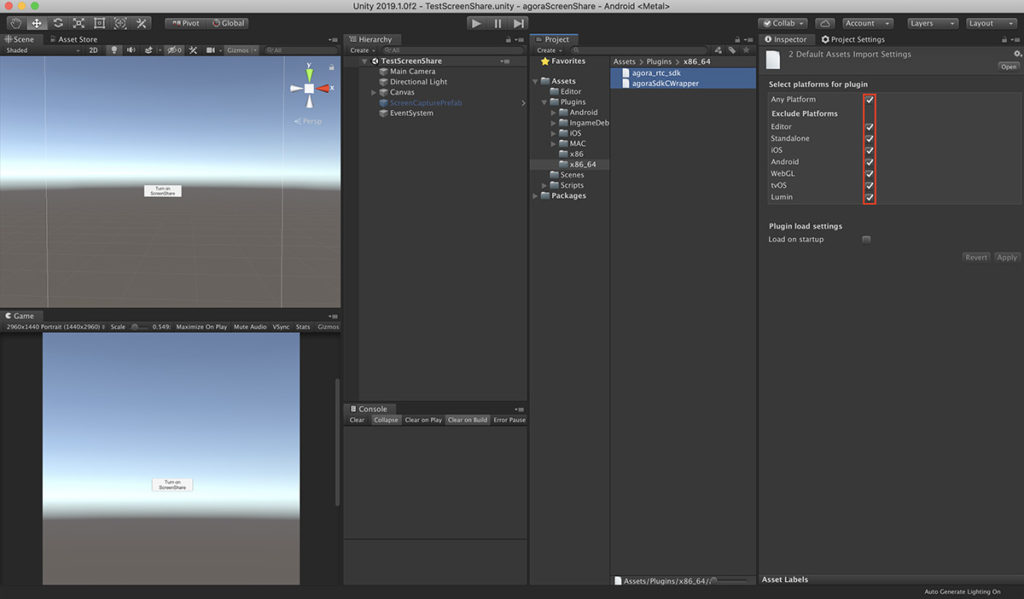The width and height of the screenshot is (1024, 599).
Task: Enable Load on startup checkbox
Action: 867,240
